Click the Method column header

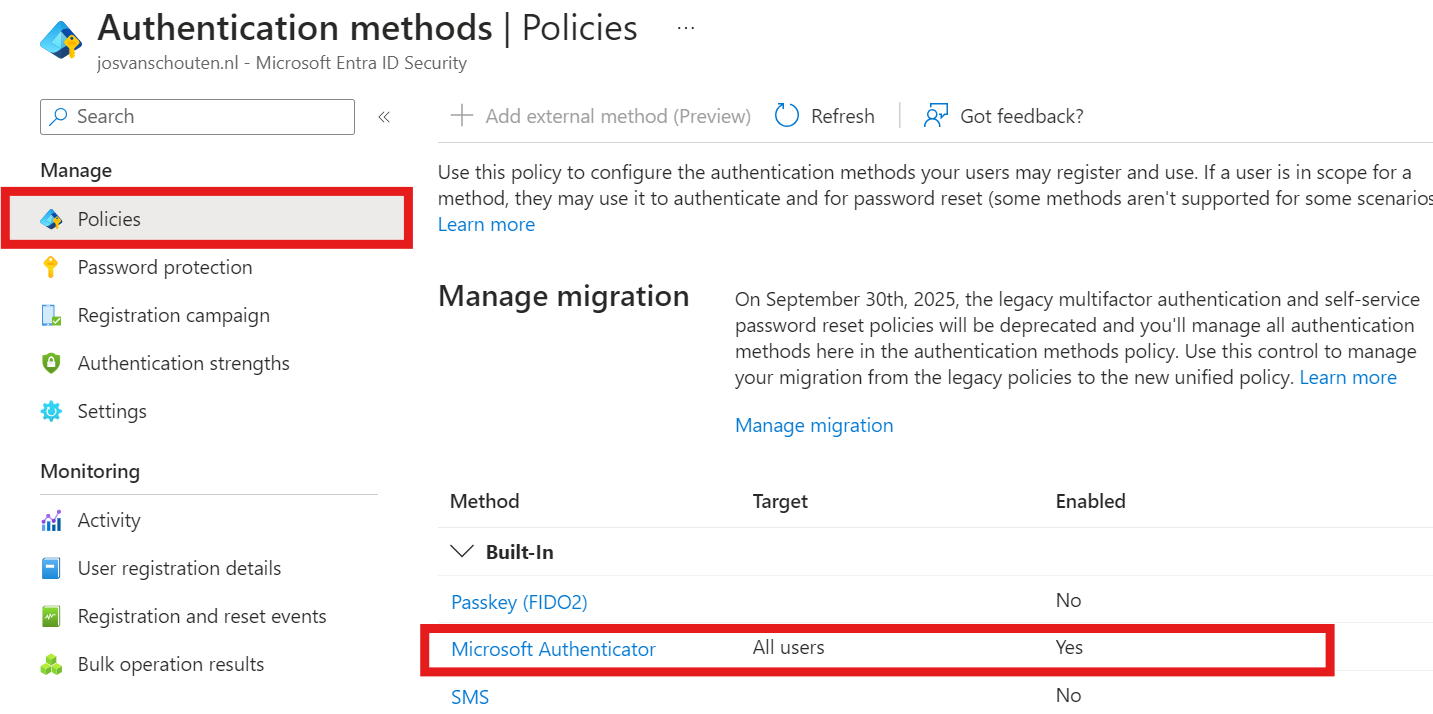[x=484, y=501]
